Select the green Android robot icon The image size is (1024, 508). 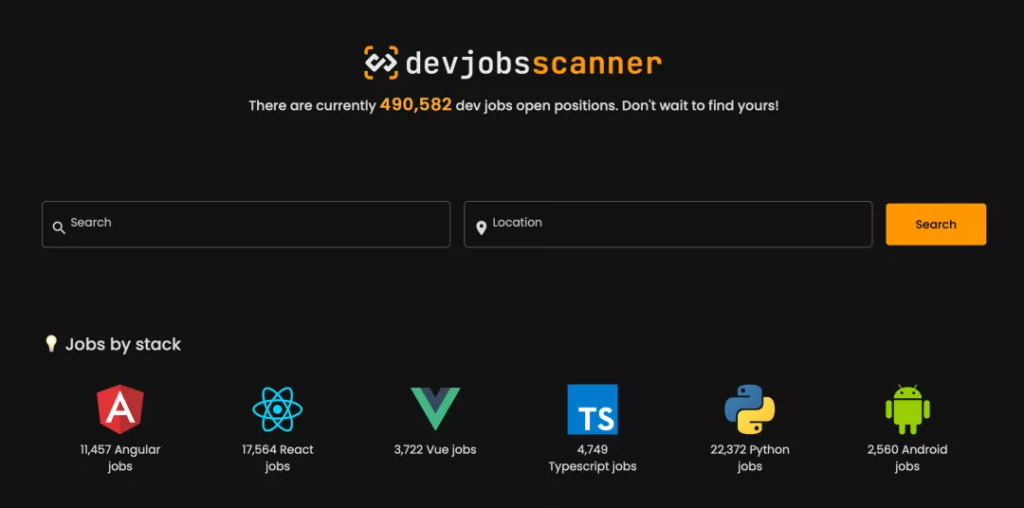[x=907, y=409]
